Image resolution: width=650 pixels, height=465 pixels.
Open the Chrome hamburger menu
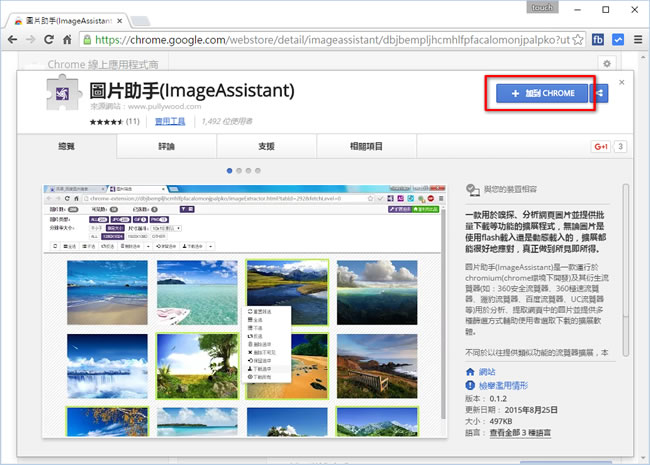638,40
